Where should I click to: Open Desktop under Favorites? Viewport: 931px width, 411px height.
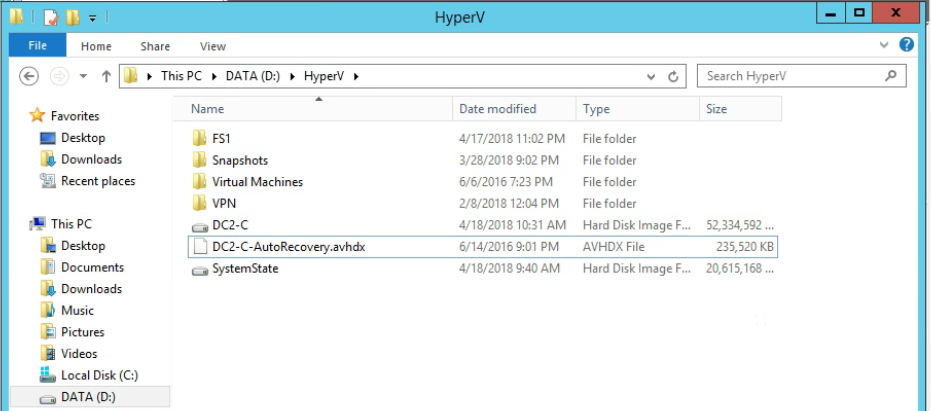(83, 138)
